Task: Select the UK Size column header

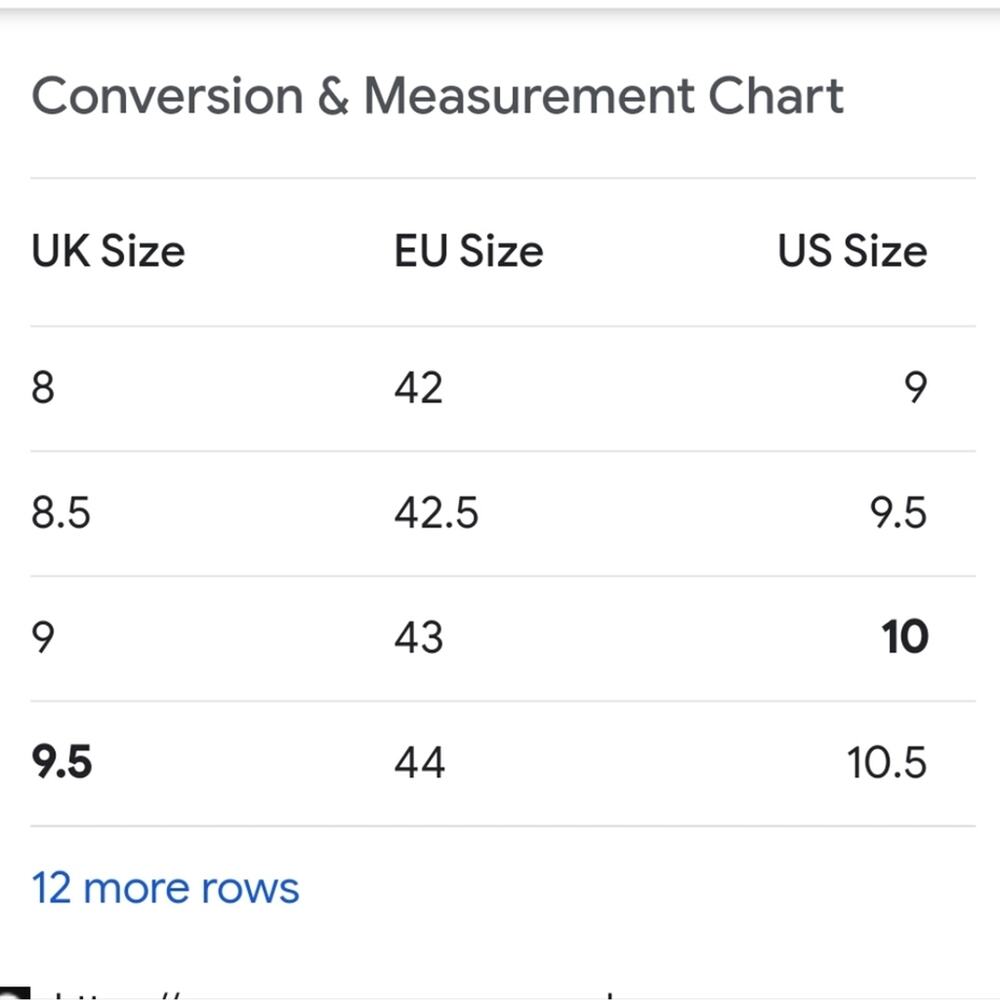Action: point(108,251)
